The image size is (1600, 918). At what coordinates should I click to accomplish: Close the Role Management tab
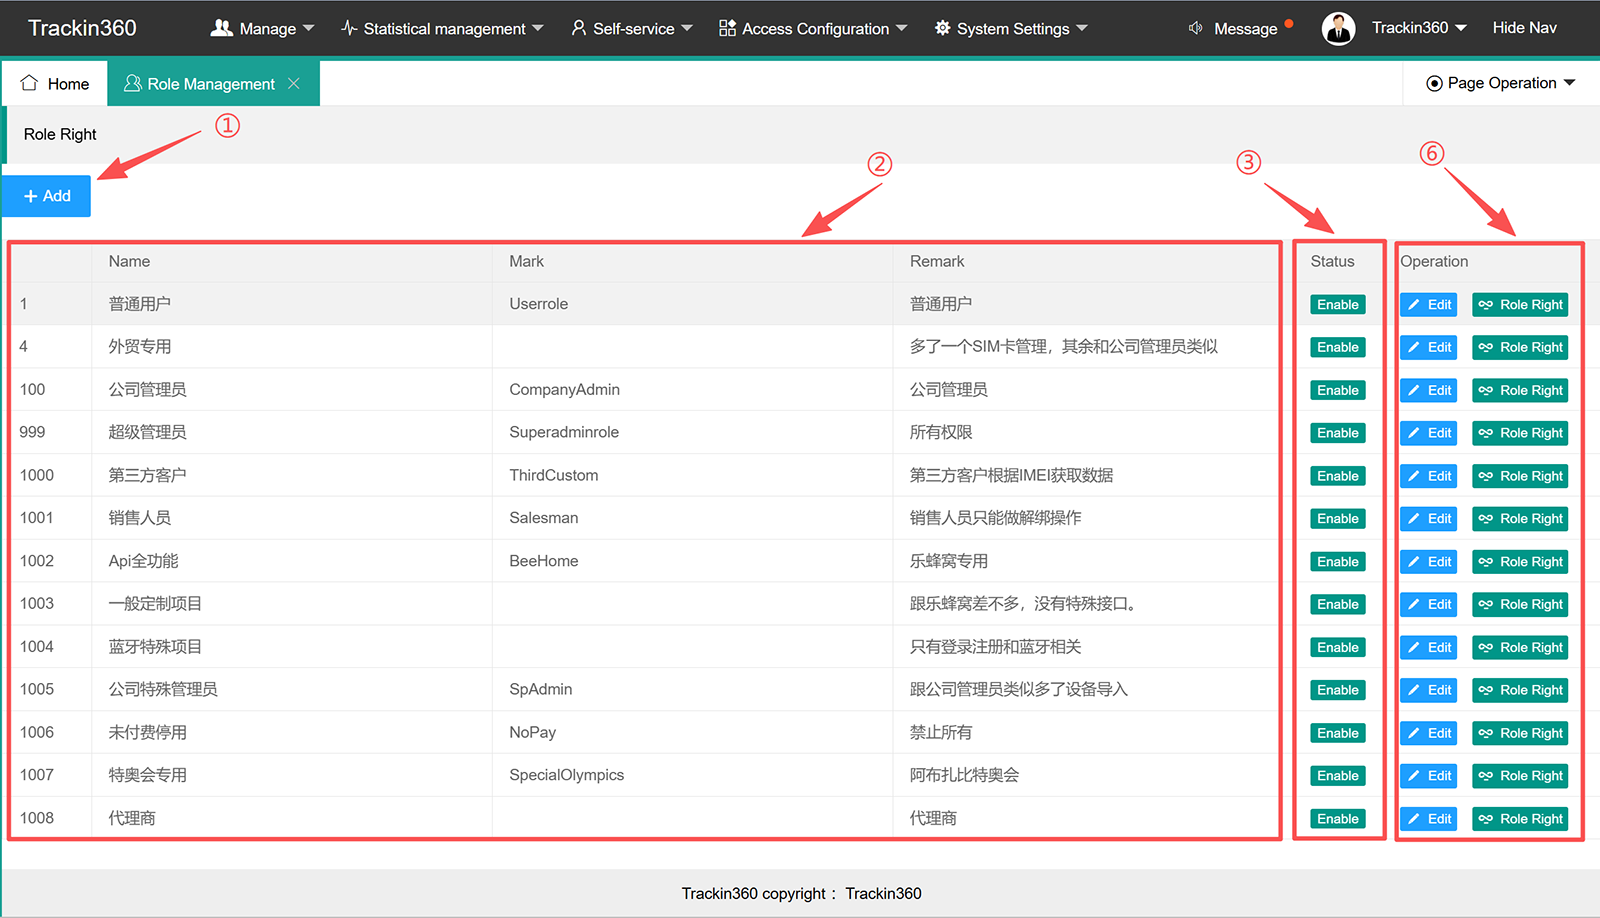294,84
